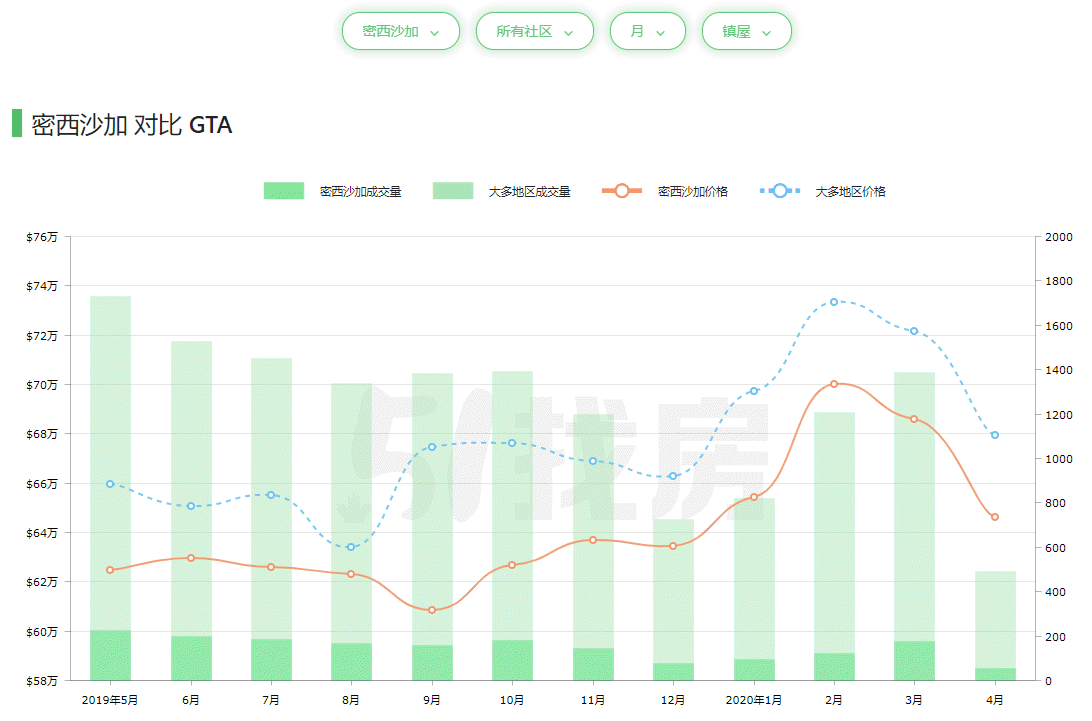1092x721 pixels.
Task: Select the blue price point for 6月
Action: click(x=191, y=506)
